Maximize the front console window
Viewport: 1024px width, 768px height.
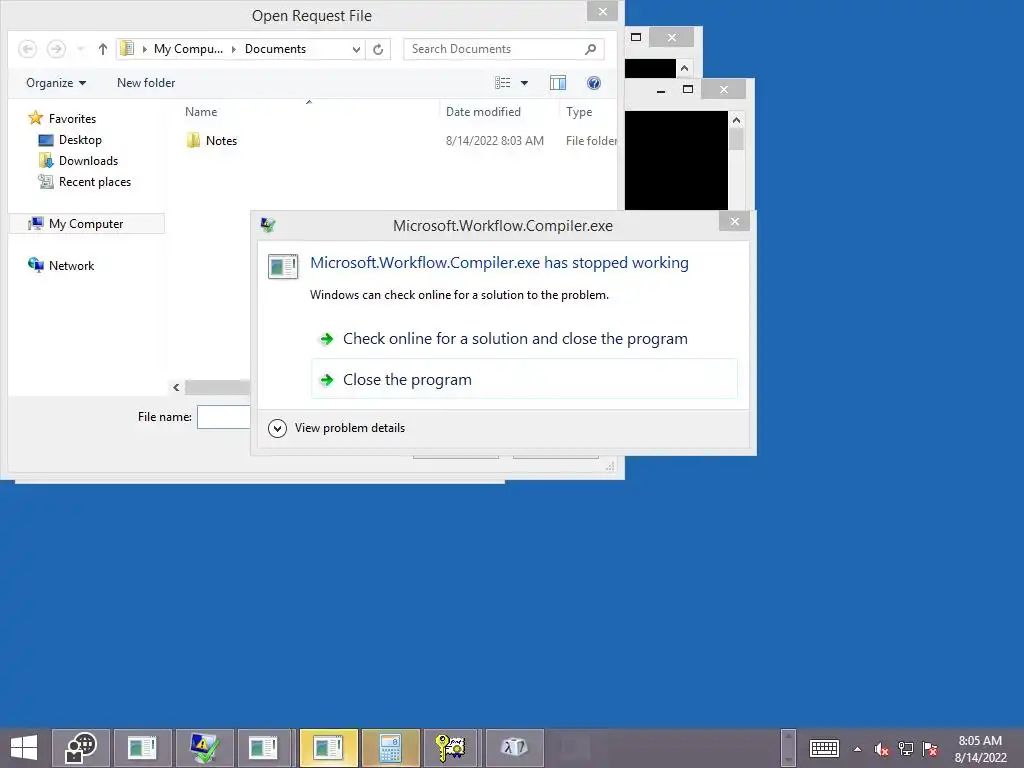click(688, 89)
